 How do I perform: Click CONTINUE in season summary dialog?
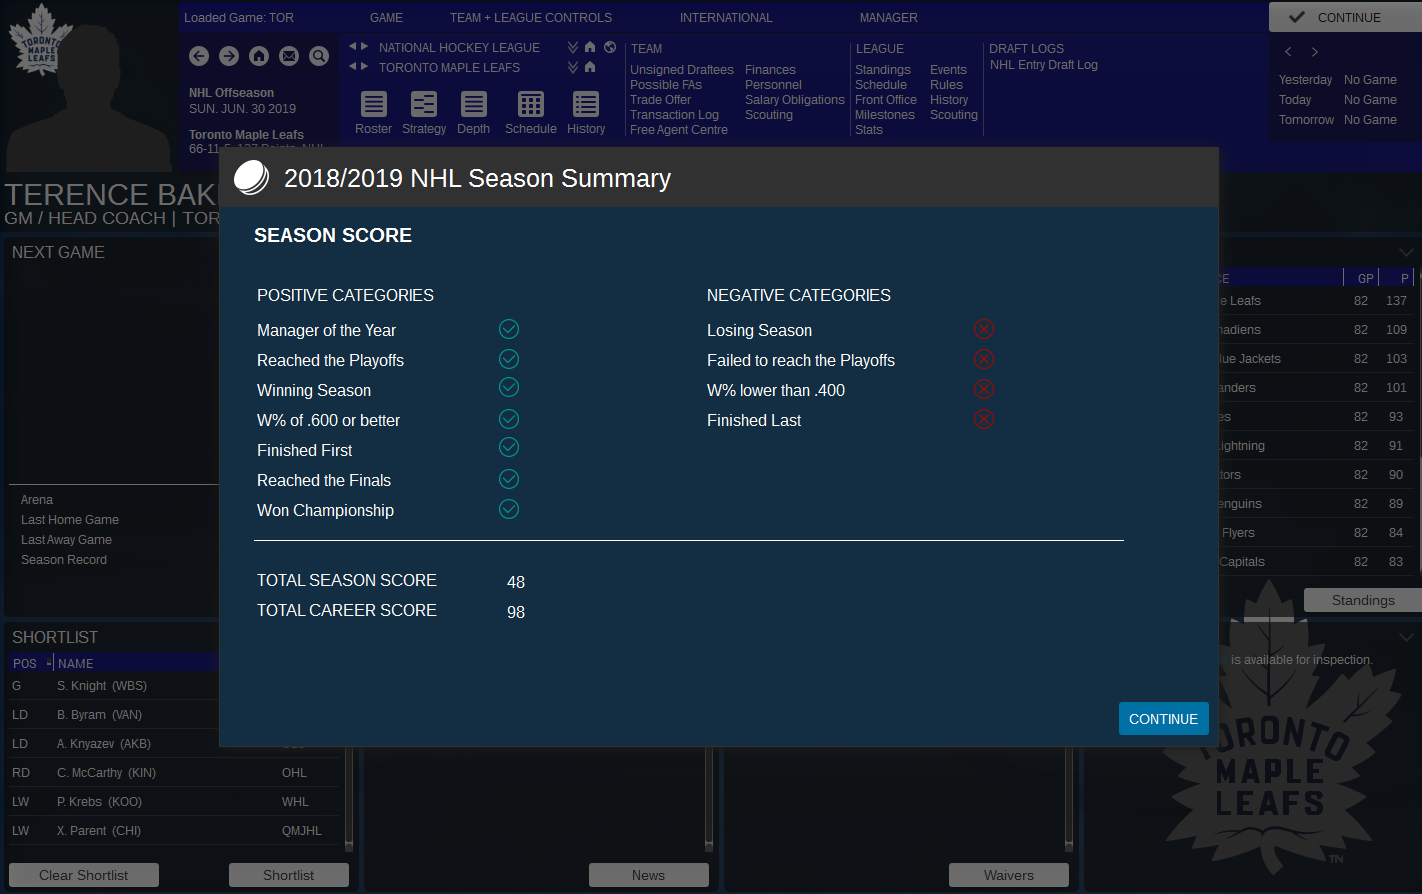tap(1163, 719)
